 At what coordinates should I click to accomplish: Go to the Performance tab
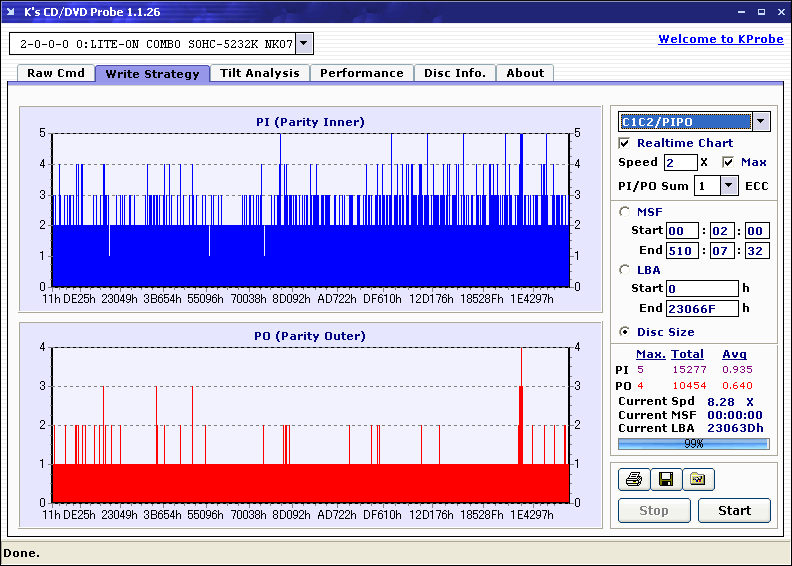pos(361,73)
